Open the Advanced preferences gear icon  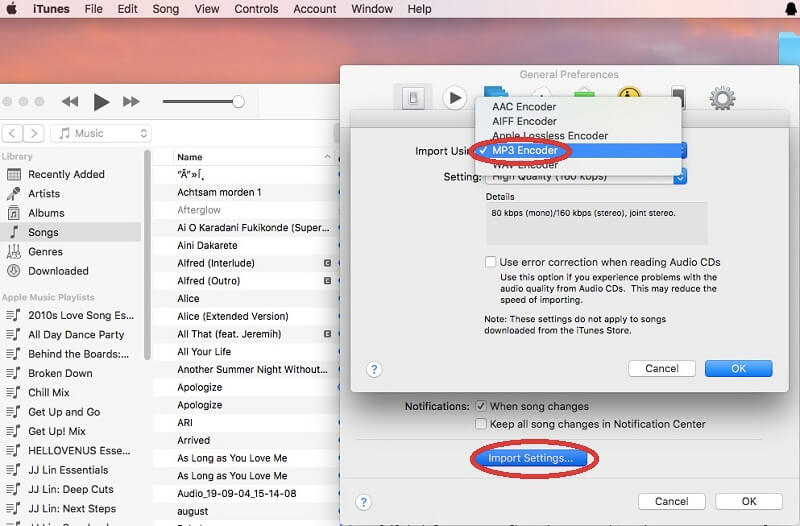pos(722,98)
